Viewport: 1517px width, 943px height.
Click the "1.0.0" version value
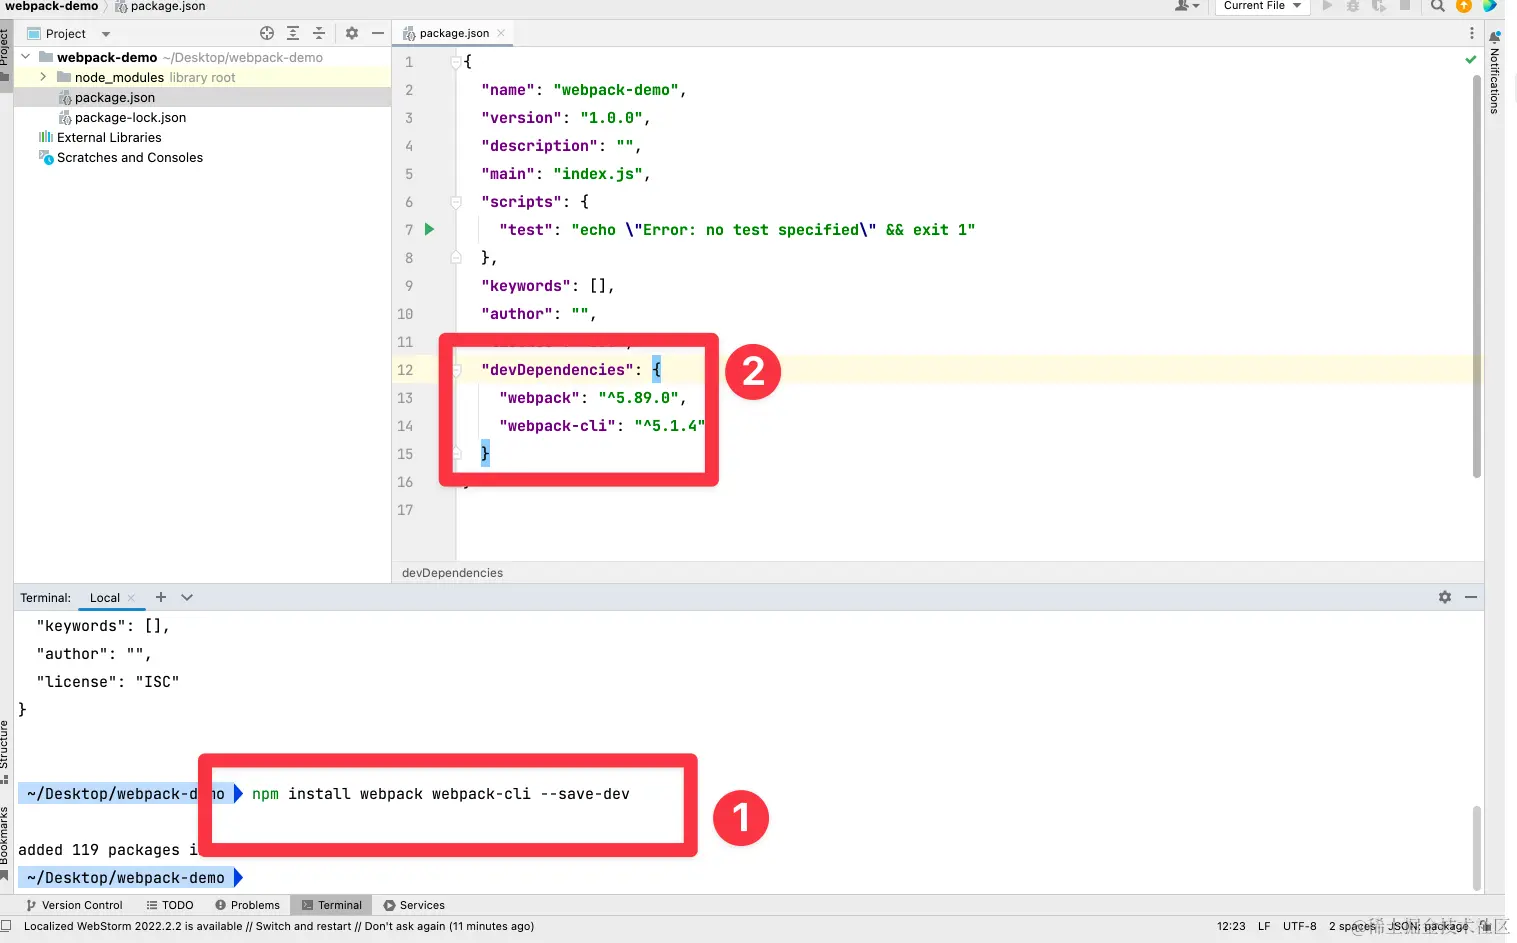click(x=611, y=118)
